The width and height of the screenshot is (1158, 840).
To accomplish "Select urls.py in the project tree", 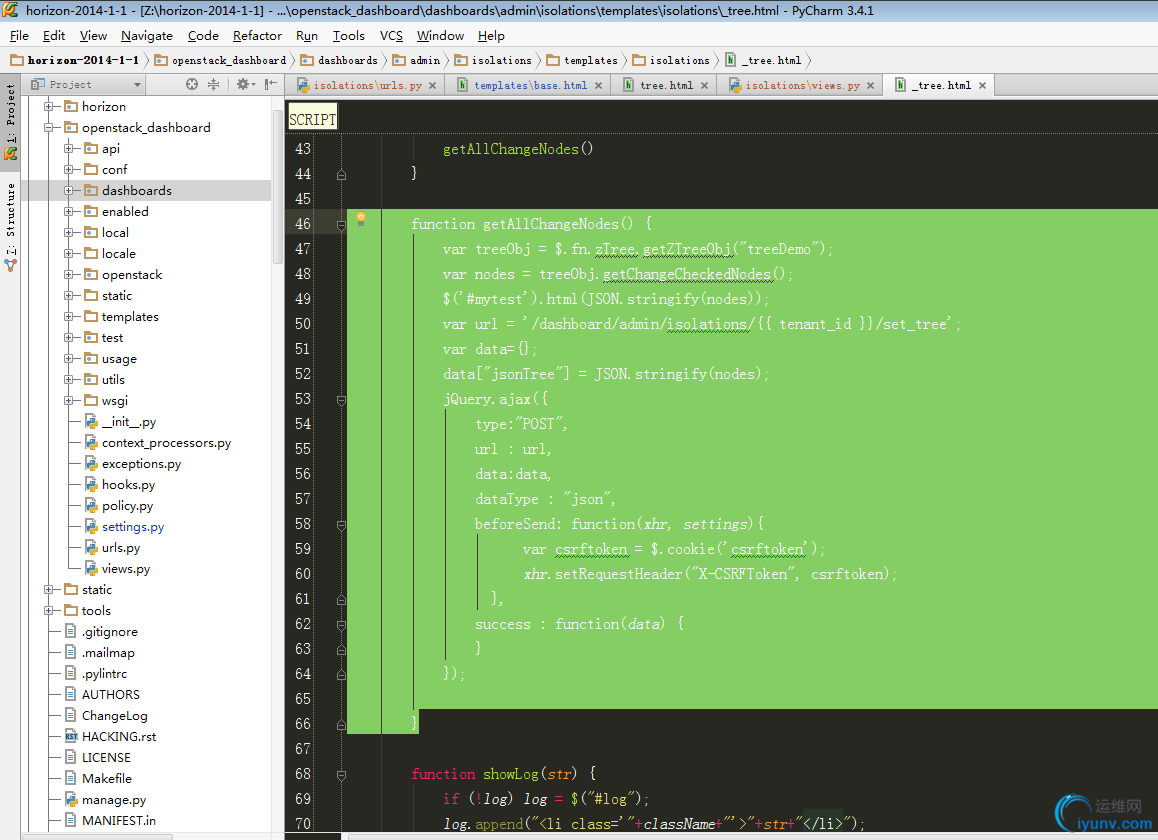I will (120, 547).
